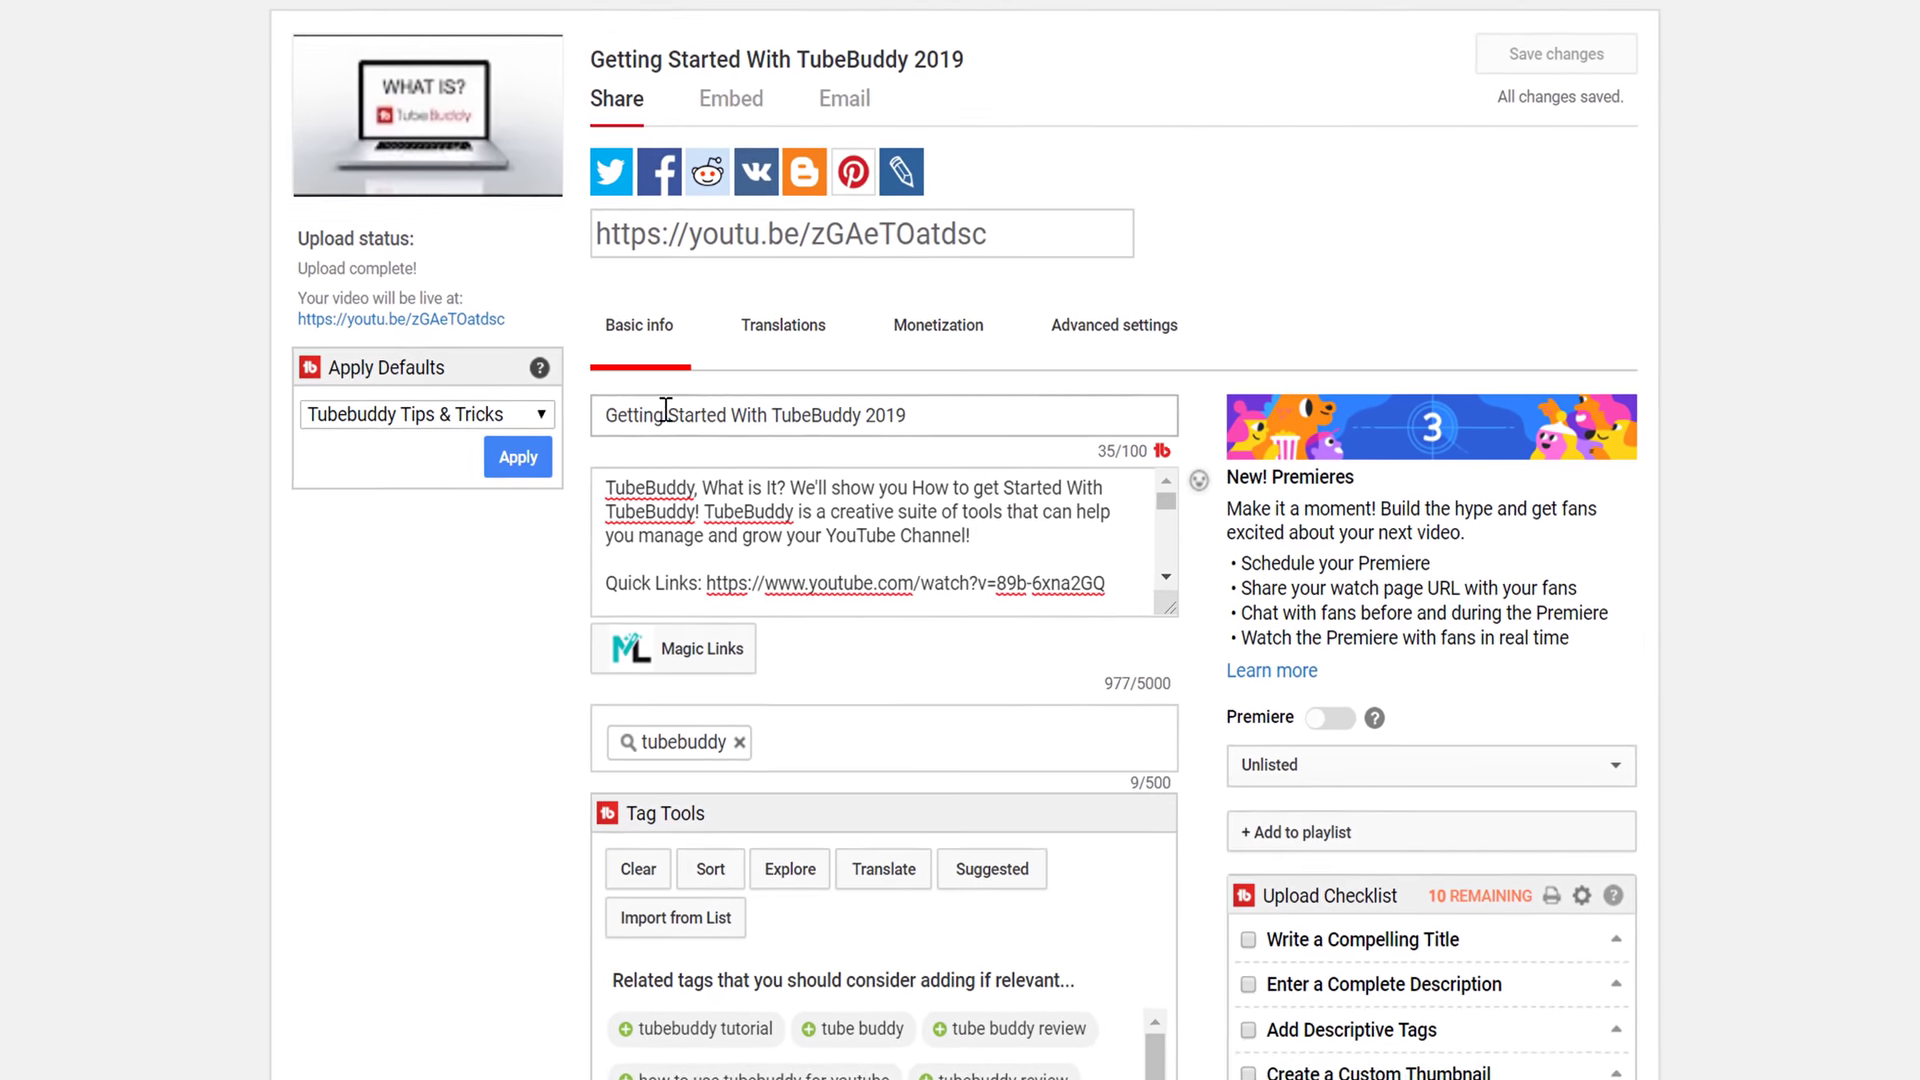This screenshot has width=1920, height=1080.
Task: Click the Premieres promo banner image
Action: (1431, 427)
